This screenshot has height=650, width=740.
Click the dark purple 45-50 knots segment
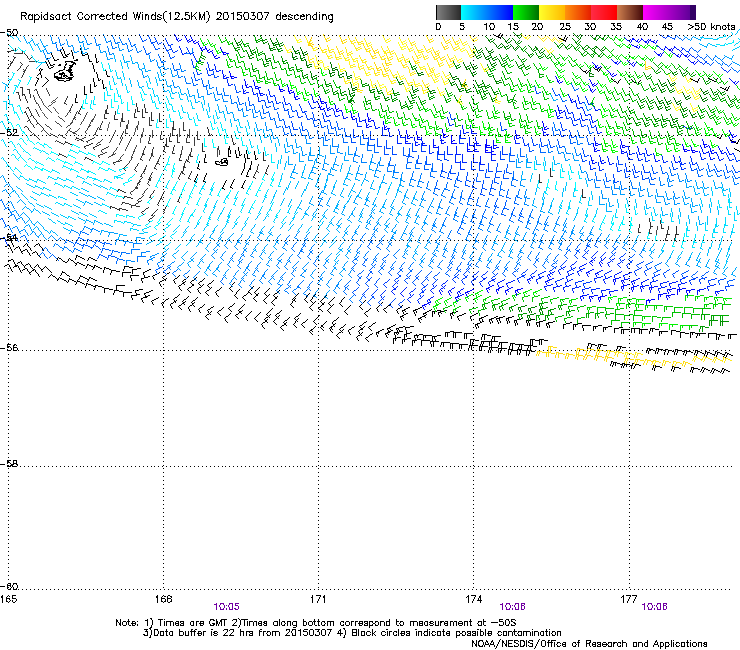pos(682,12)
